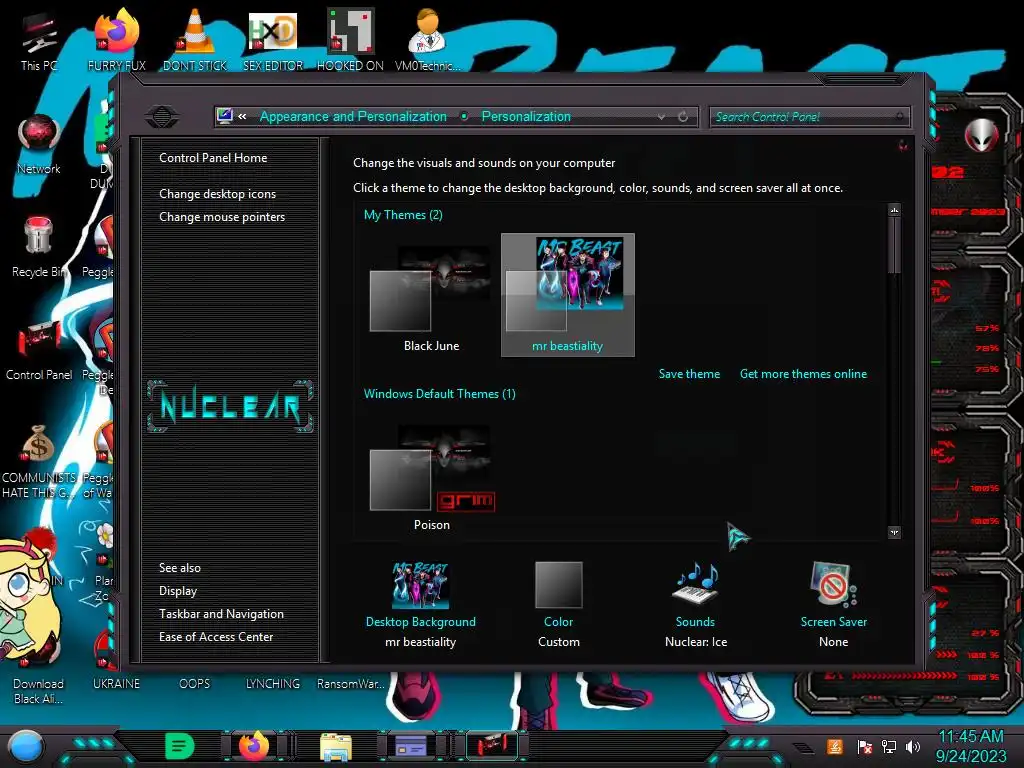Click the flag notification tray icon
The height and width of the screenshot is (768, 1024).
864,746
